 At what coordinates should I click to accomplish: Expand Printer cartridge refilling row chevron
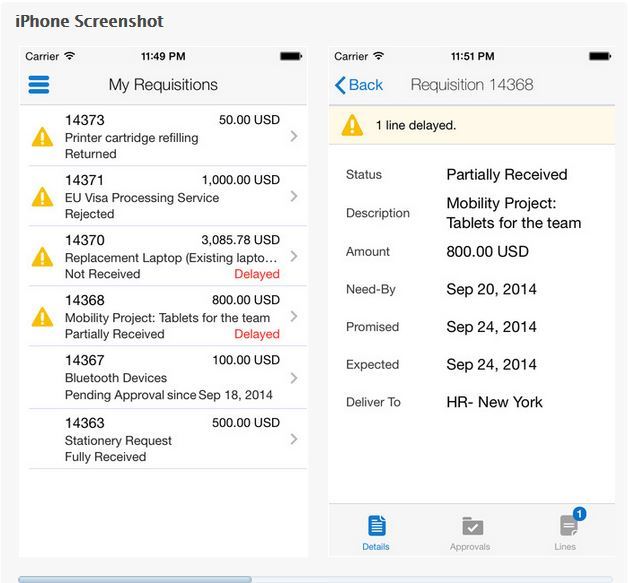(293, 137)
